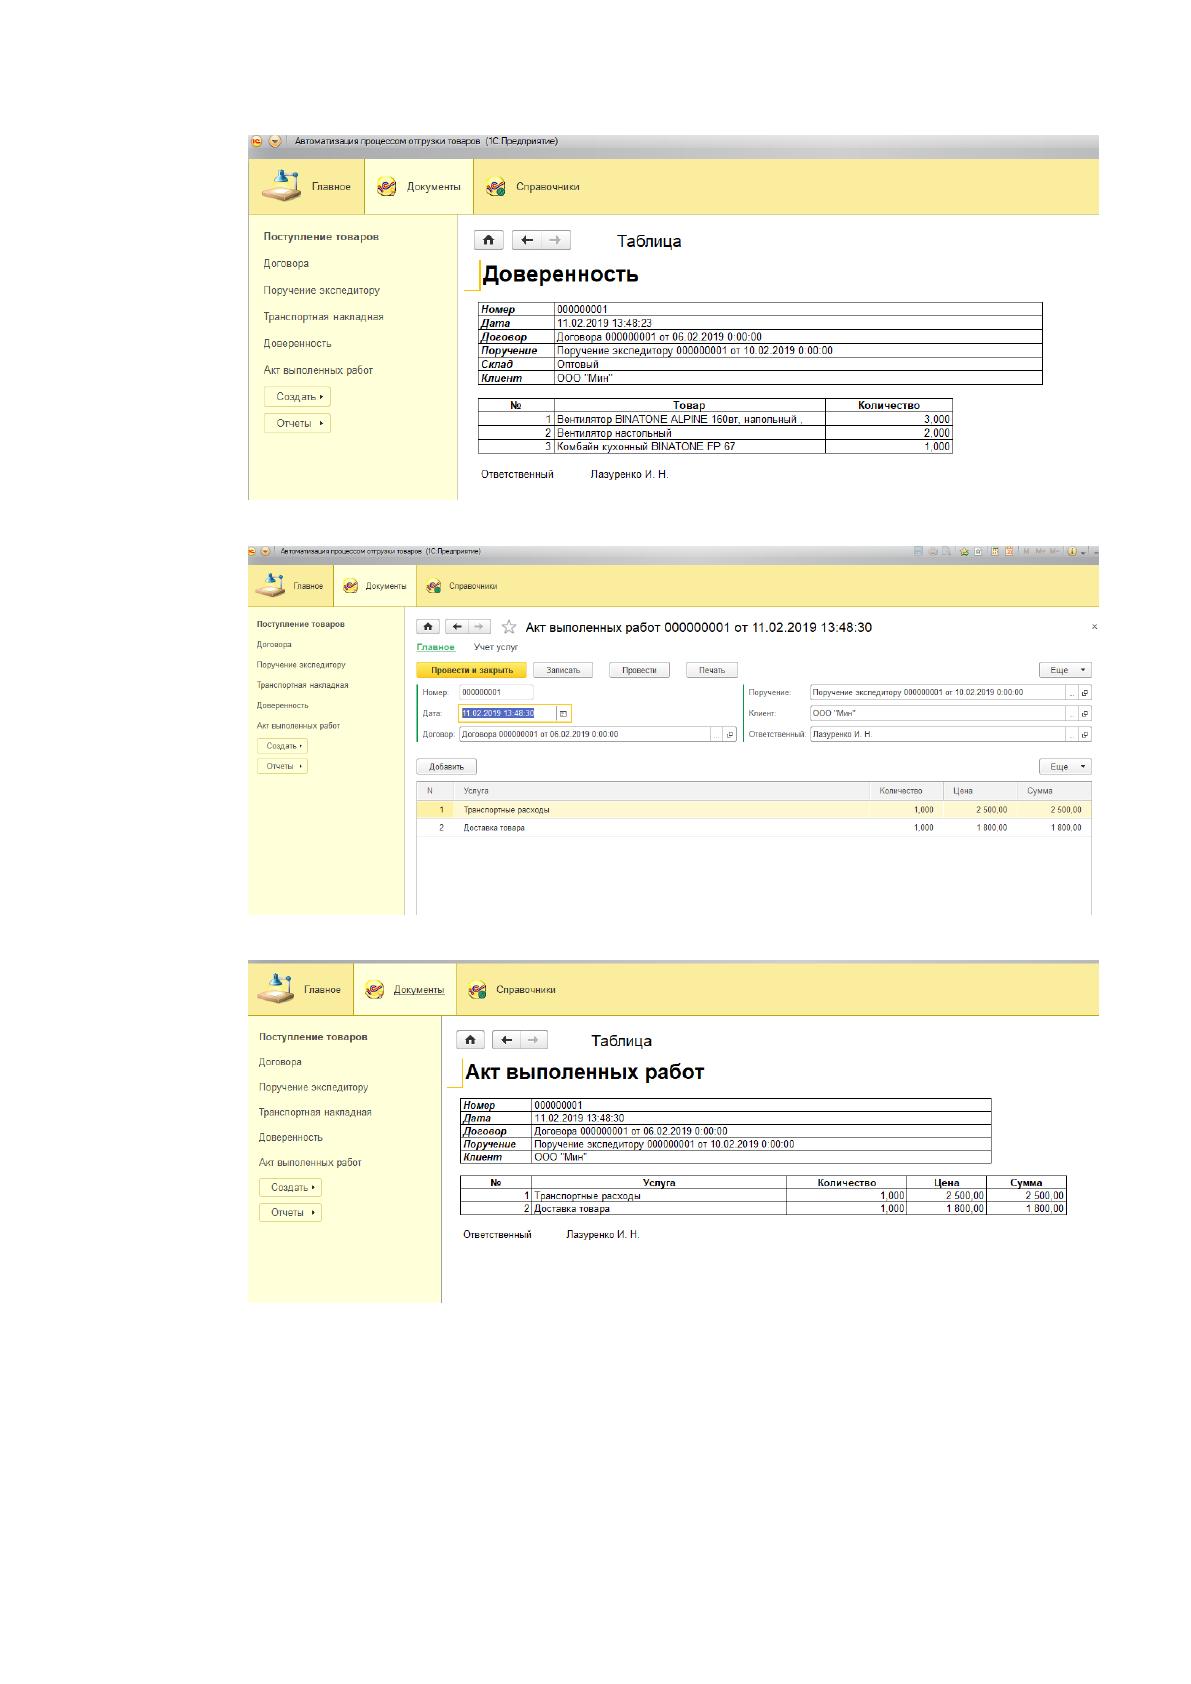Open the Справочники section in top window
Image resolution: width=1191 pixels, height=1684 pixels.
click(x=532, y=187)
